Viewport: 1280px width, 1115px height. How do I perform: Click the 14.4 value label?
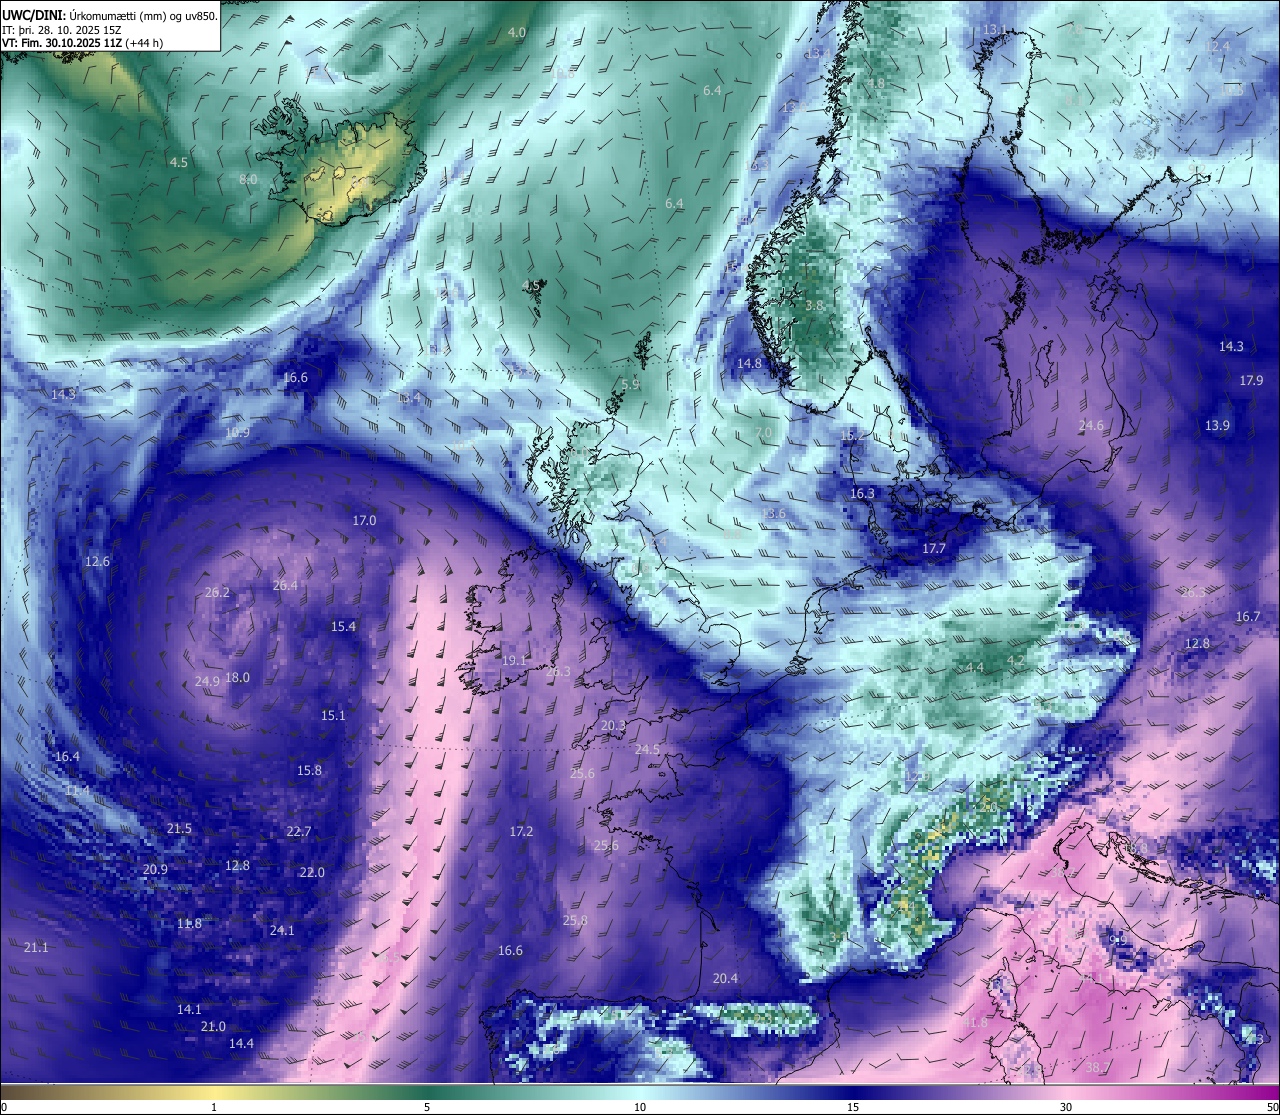click(x=241, y=1044)
